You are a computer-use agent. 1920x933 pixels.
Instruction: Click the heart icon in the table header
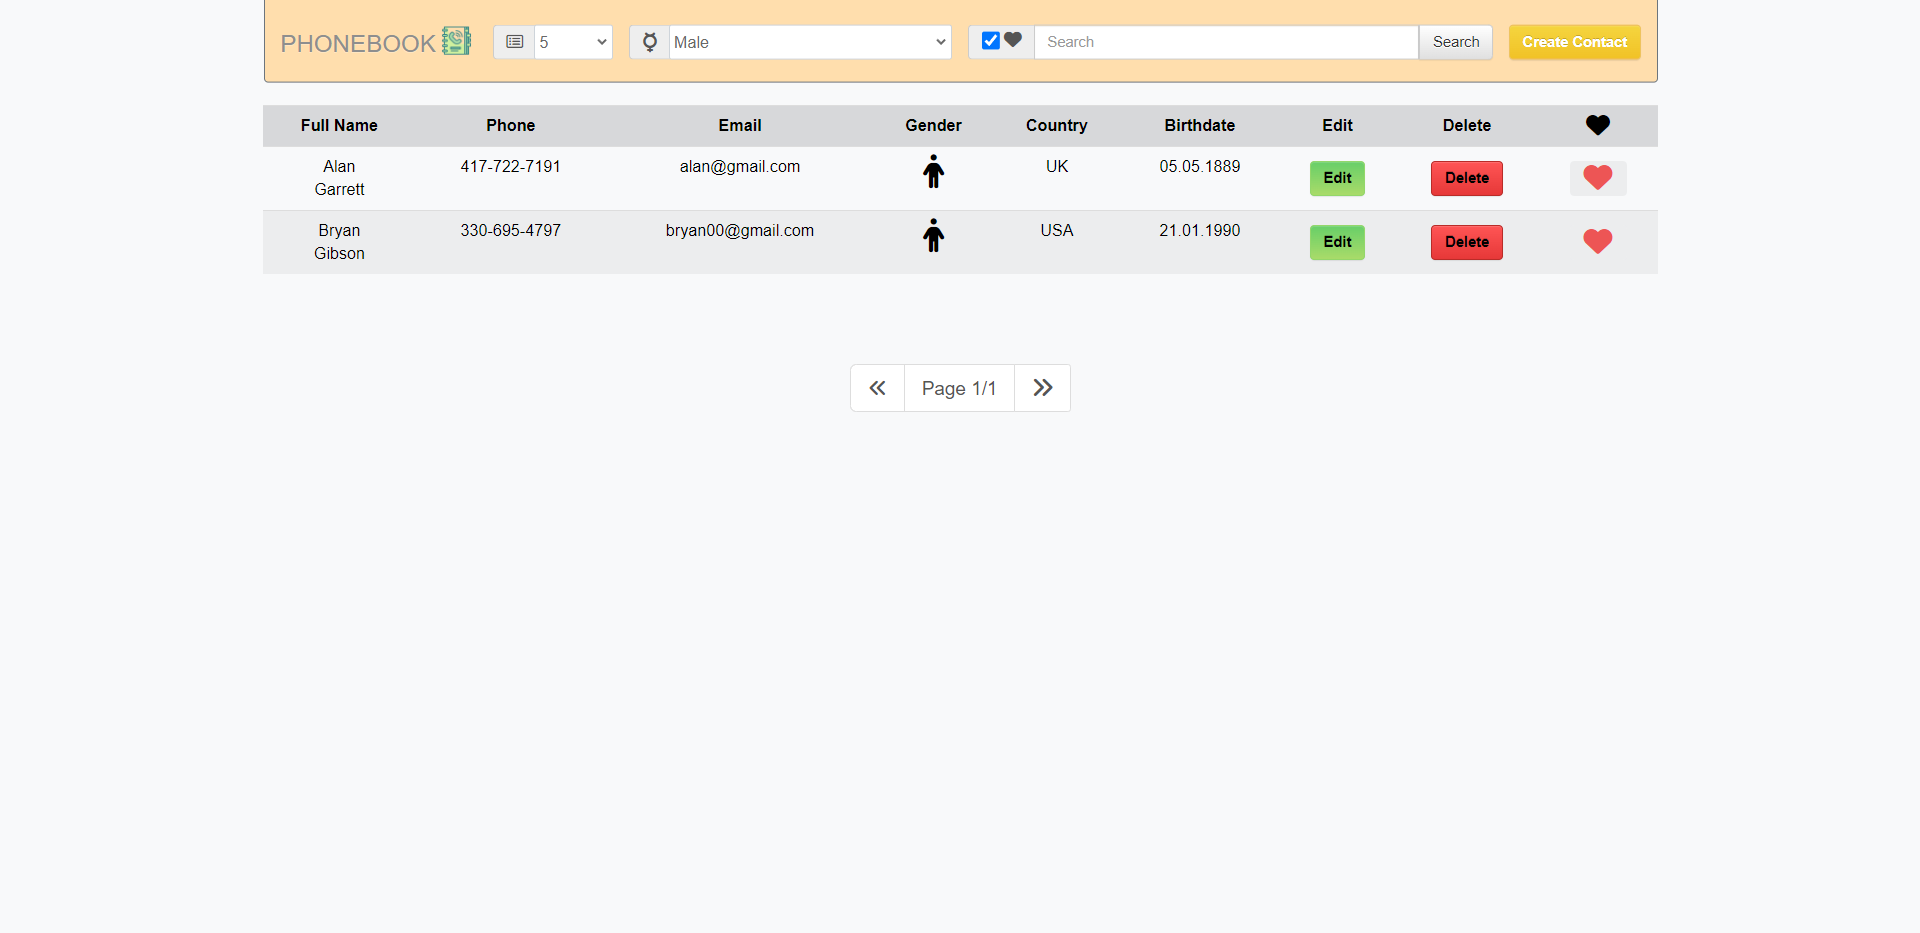click(x=1597, y=125)
